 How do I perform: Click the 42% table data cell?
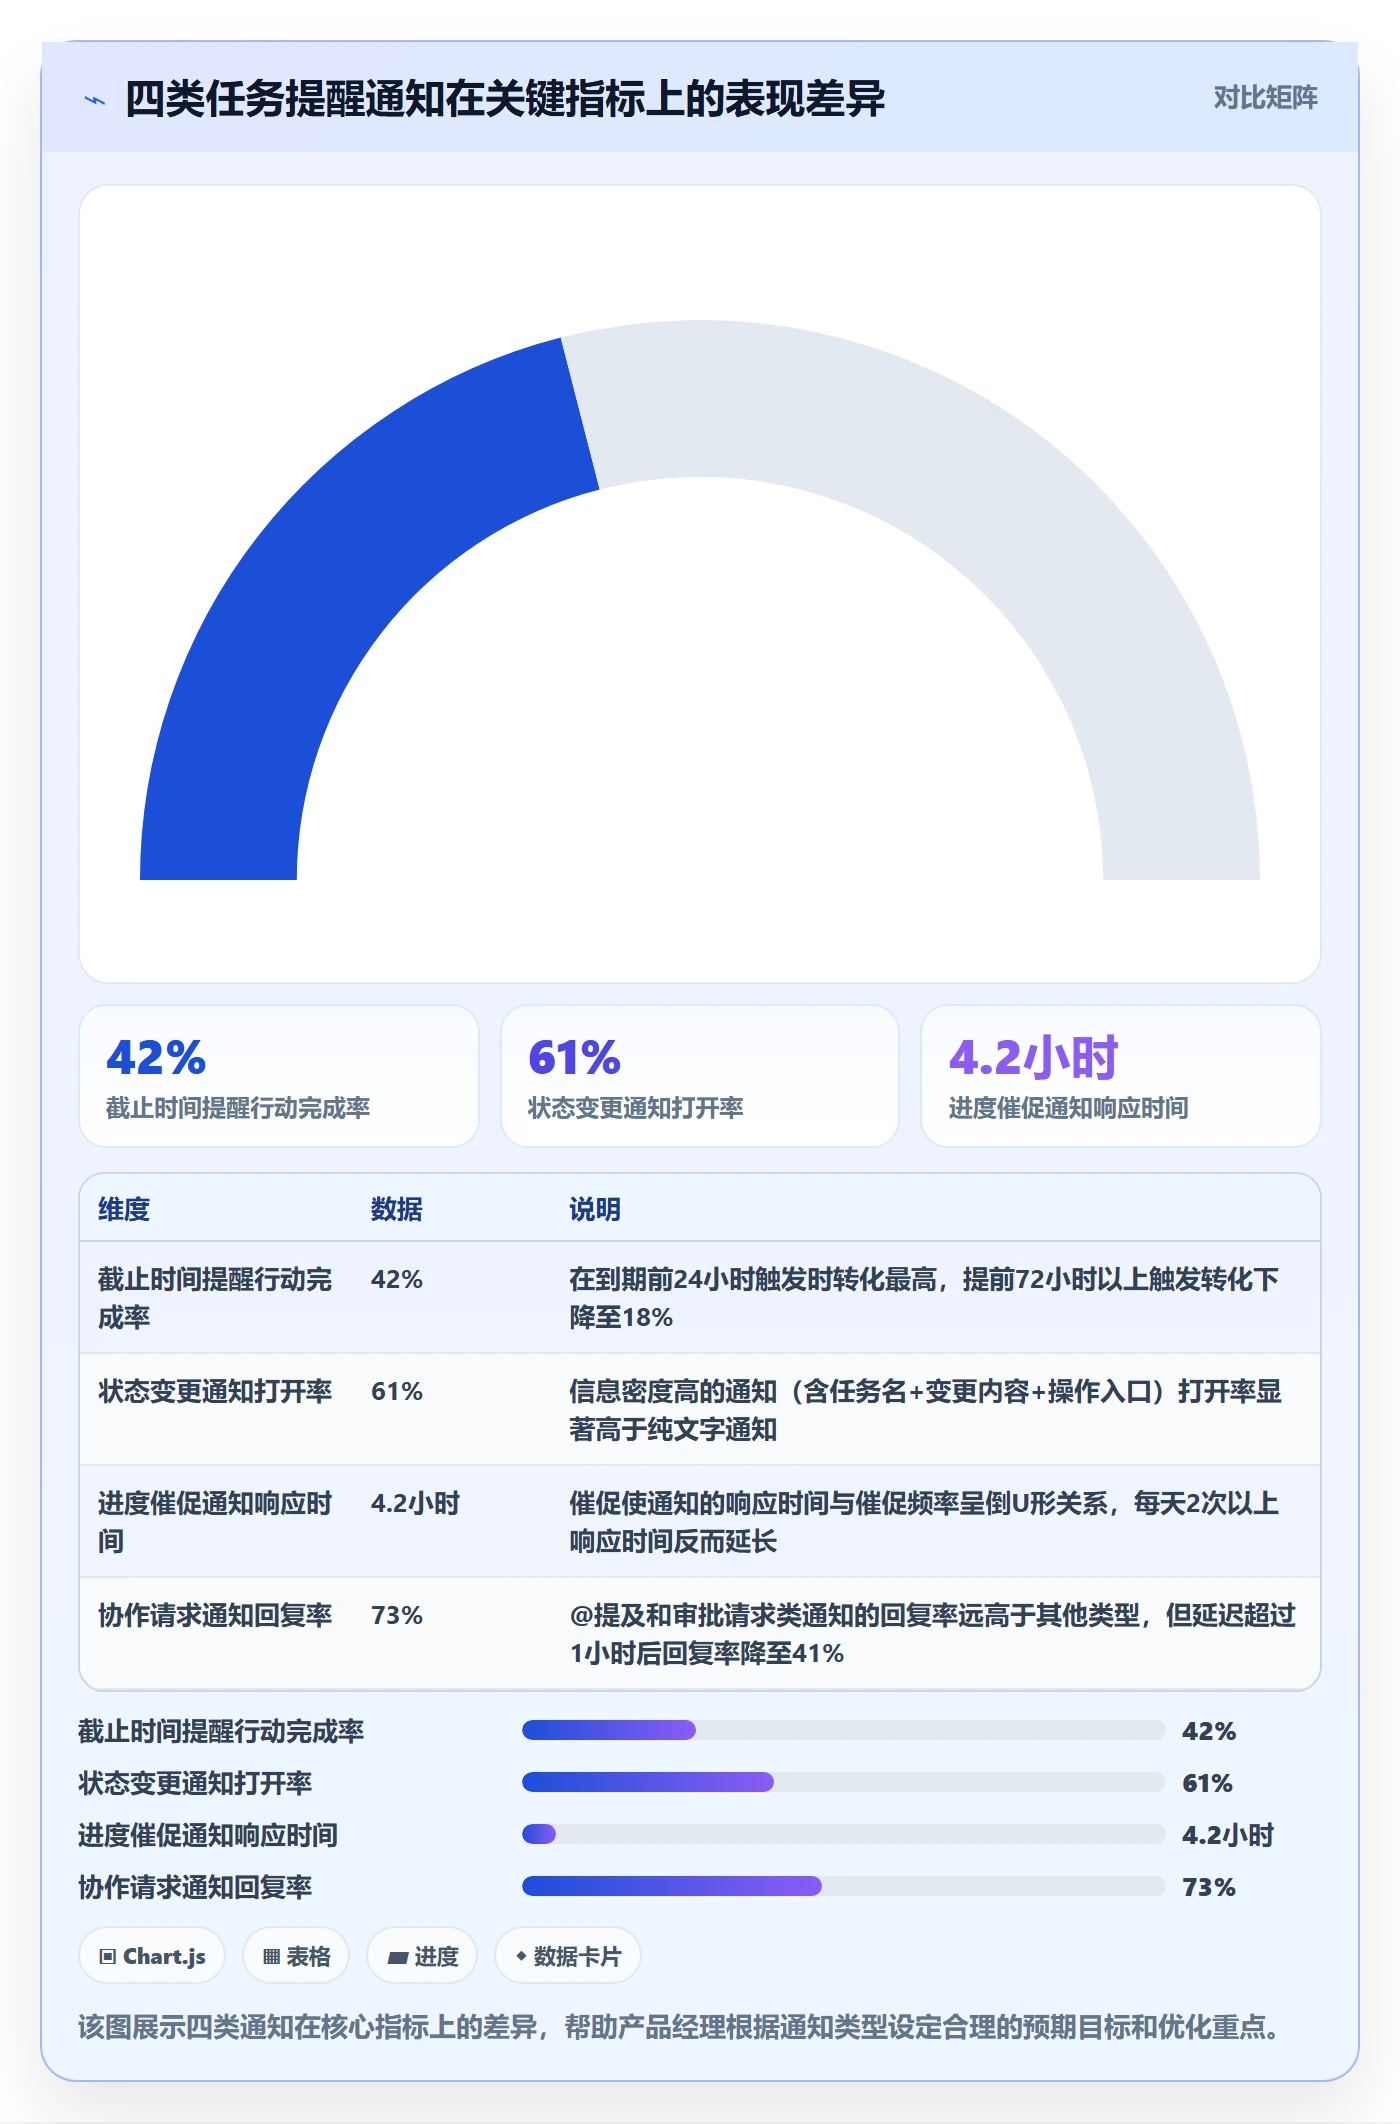[397, 1279]
